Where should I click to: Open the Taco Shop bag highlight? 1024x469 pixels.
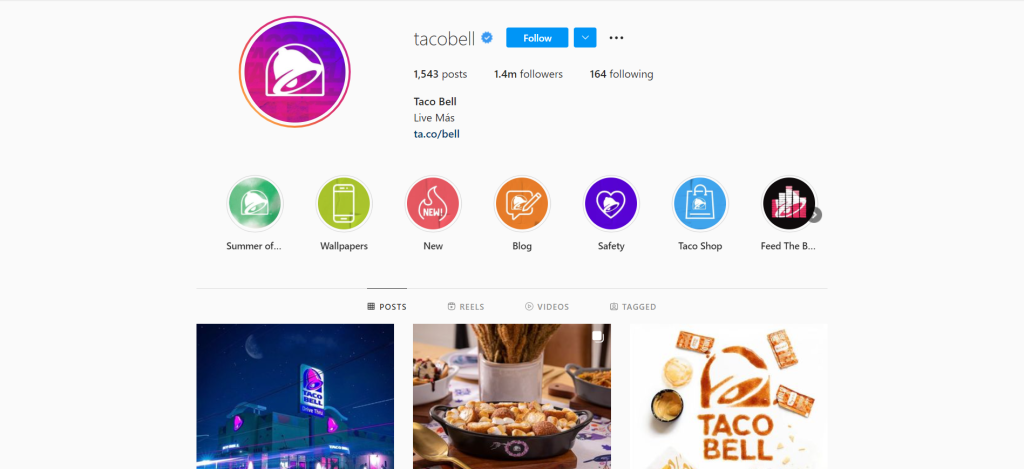700,203
